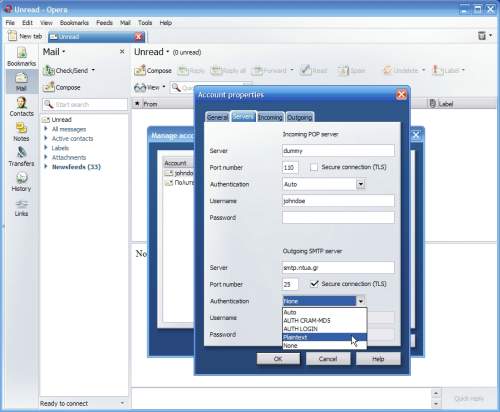Open the incoming Authentication dropdown arrow
This screenshot has width=500, height=412.
pyautogui.click(x=360, y=184)
